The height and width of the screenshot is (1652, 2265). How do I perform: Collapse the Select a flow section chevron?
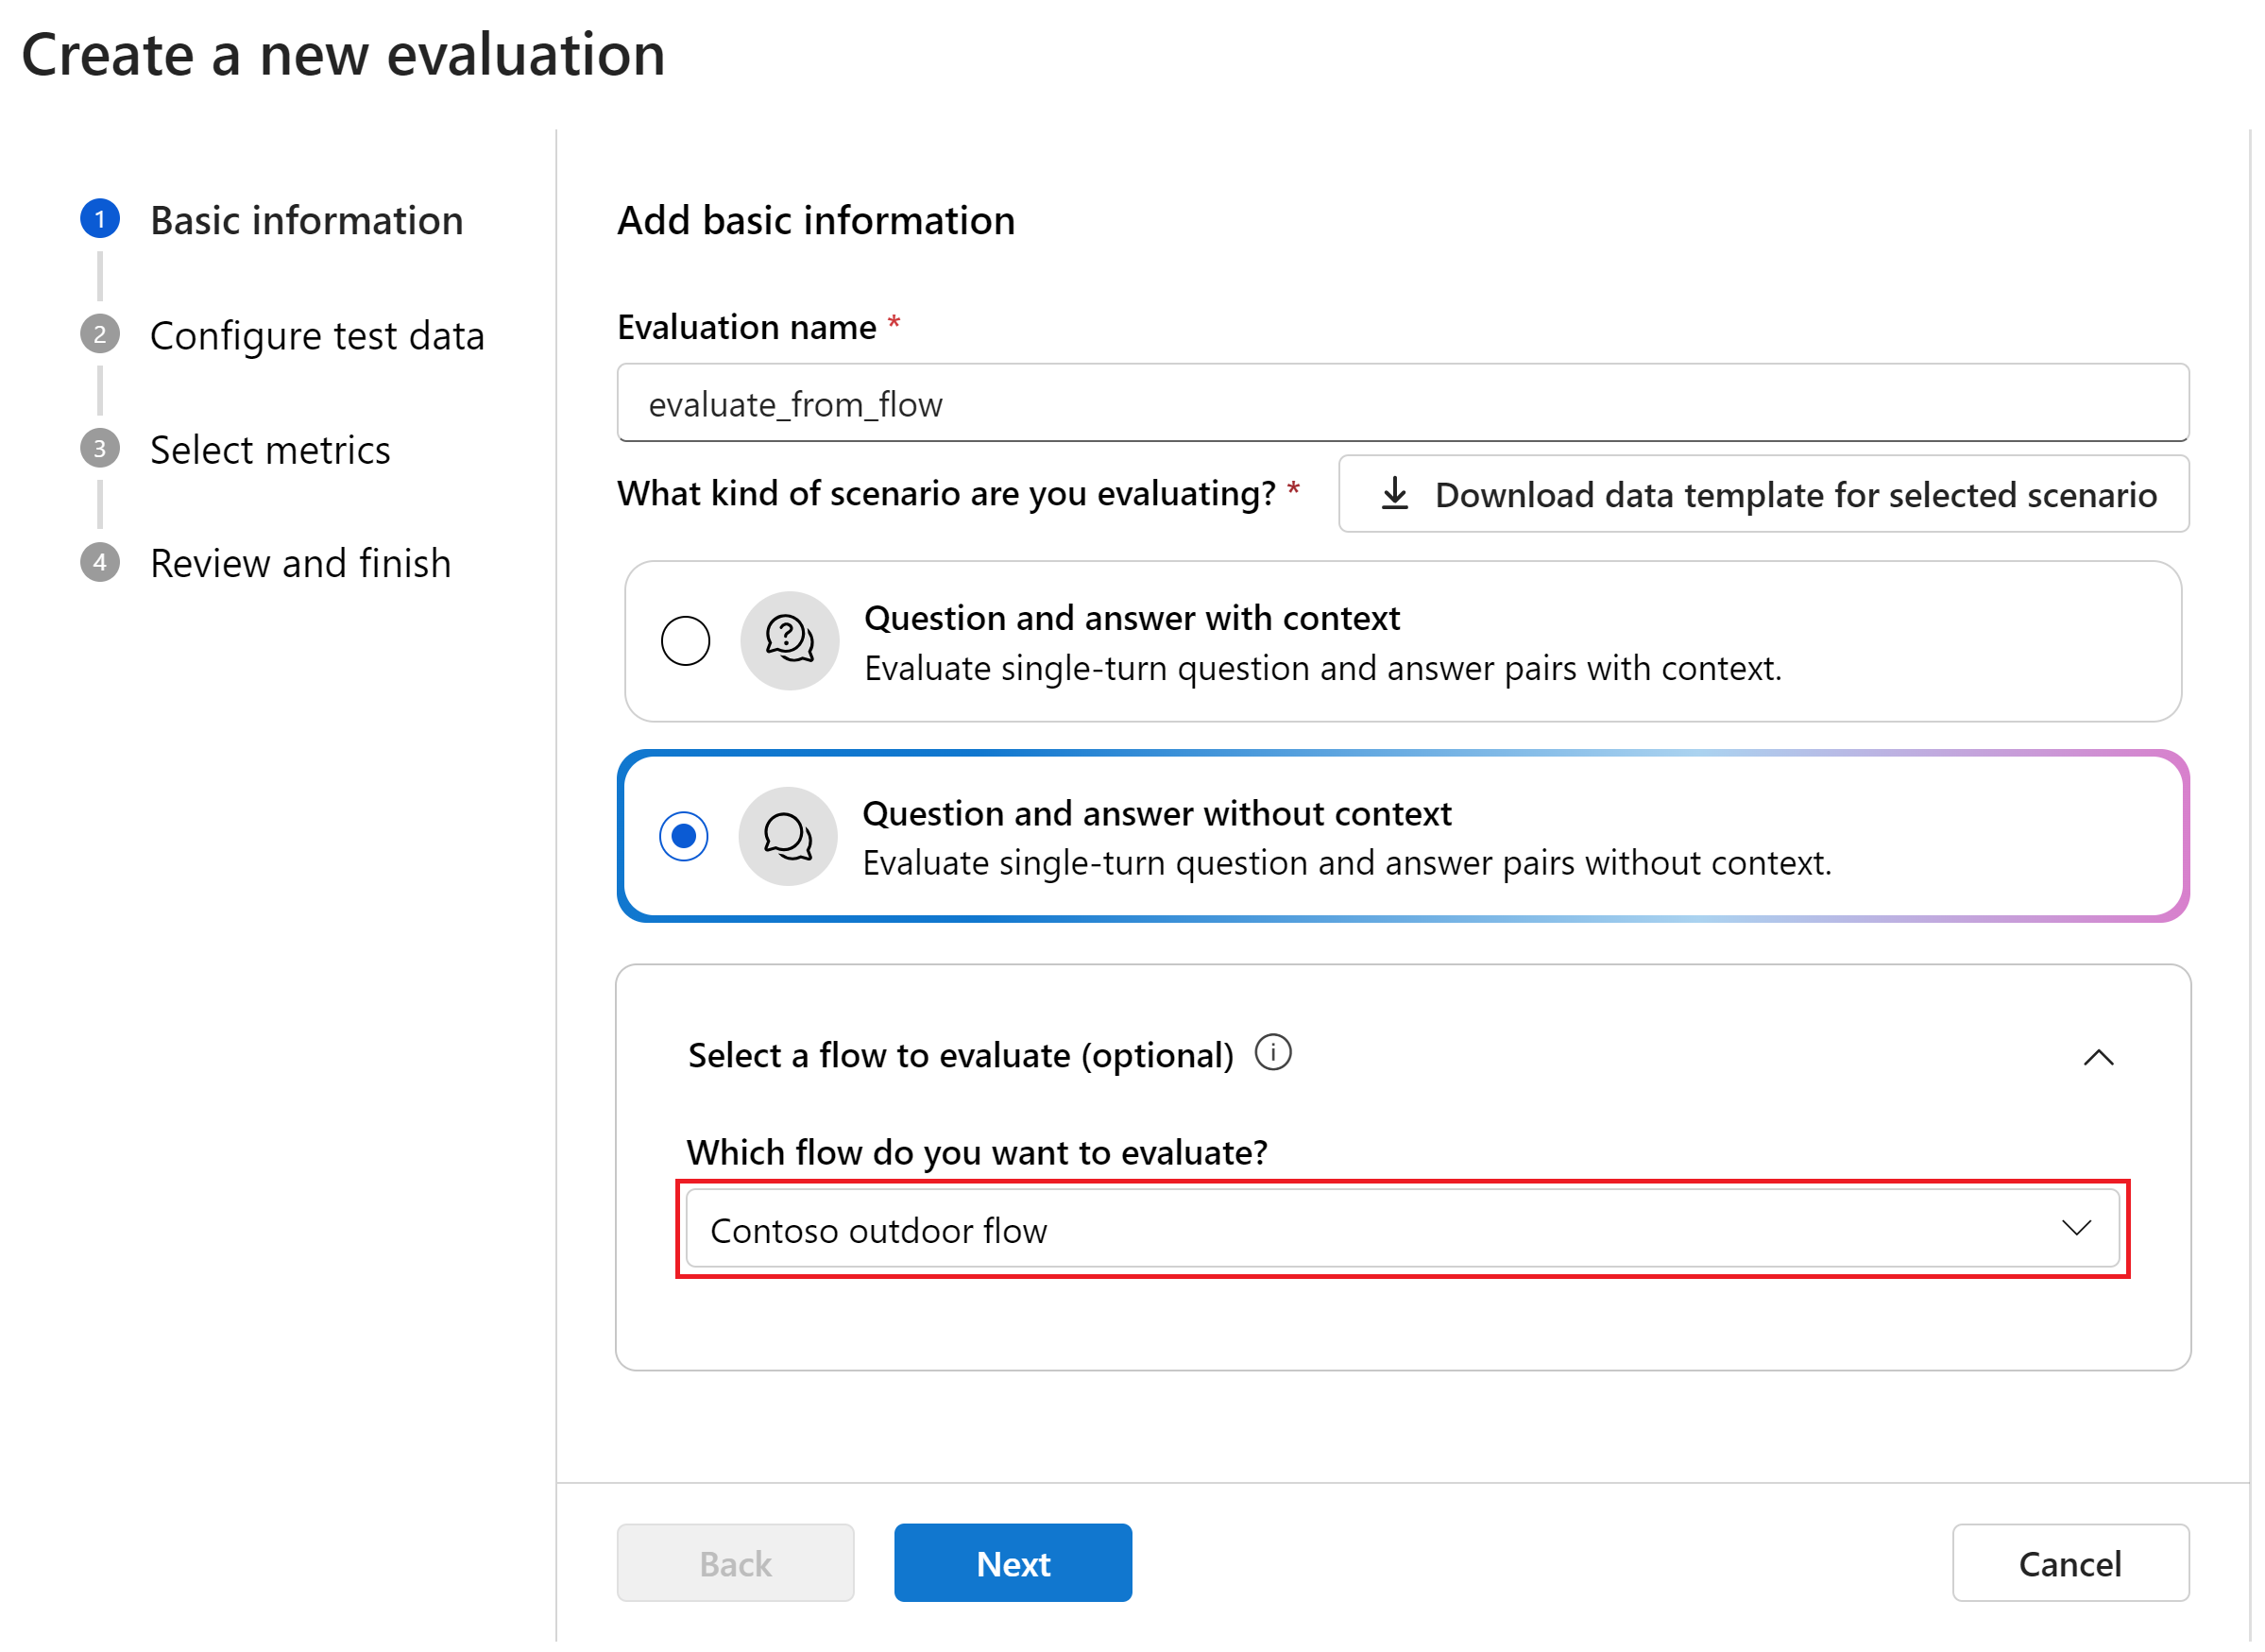[2098, 1057]
